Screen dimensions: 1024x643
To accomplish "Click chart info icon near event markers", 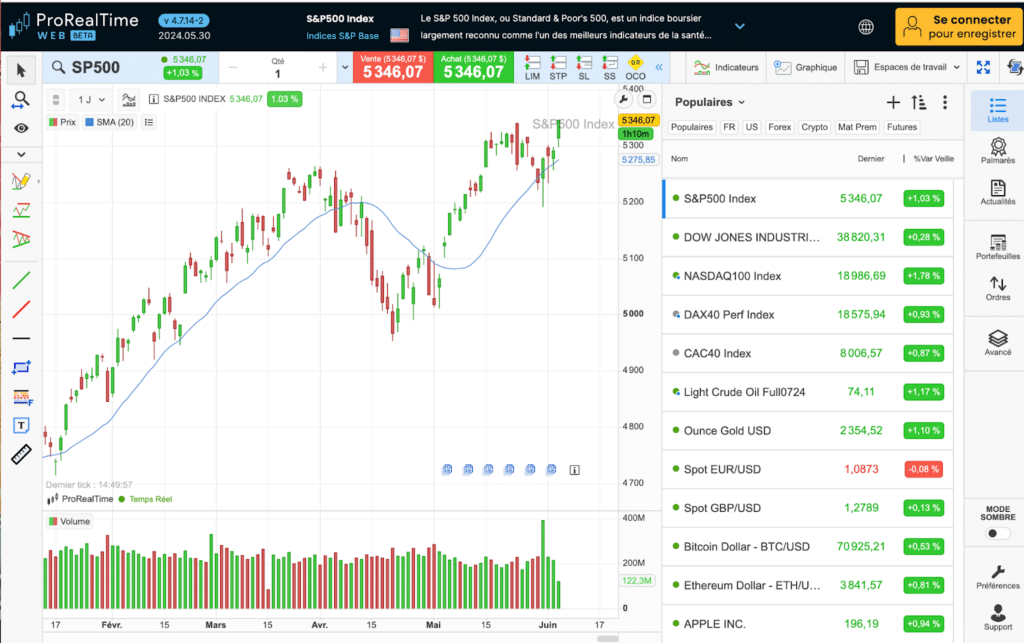I will click(575, 470).
